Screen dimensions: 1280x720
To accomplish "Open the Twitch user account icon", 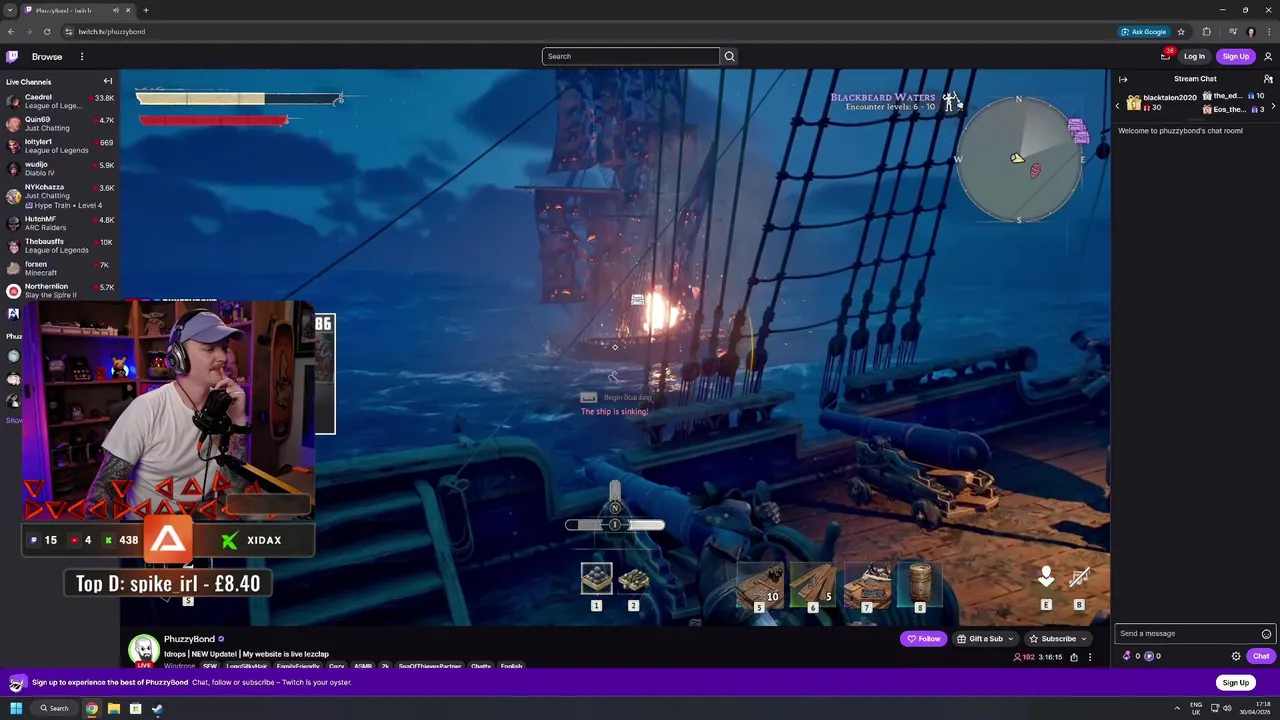I will click(1268, 56).
